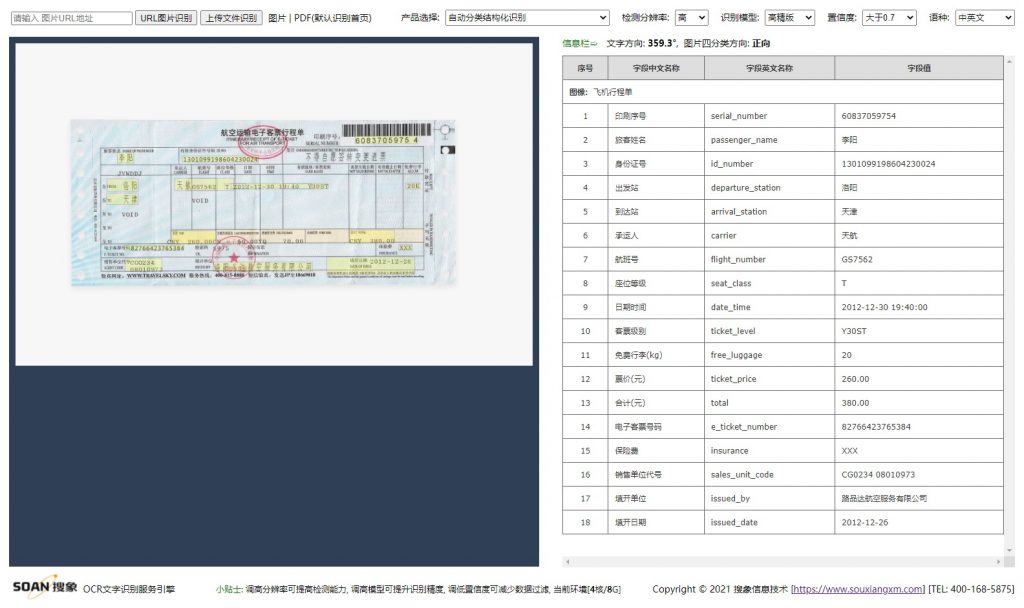
Task: Click the total value 380.00
Action: pos(856,403)
